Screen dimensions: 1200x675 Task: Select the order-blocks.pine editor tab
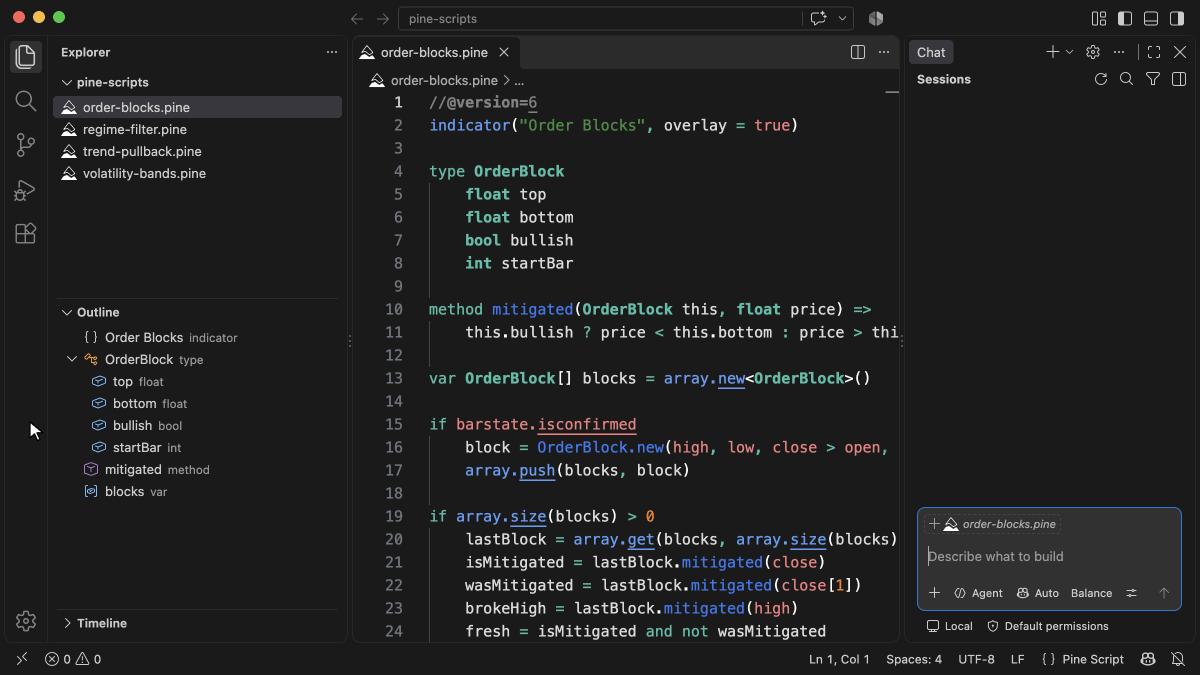(435, 52)
